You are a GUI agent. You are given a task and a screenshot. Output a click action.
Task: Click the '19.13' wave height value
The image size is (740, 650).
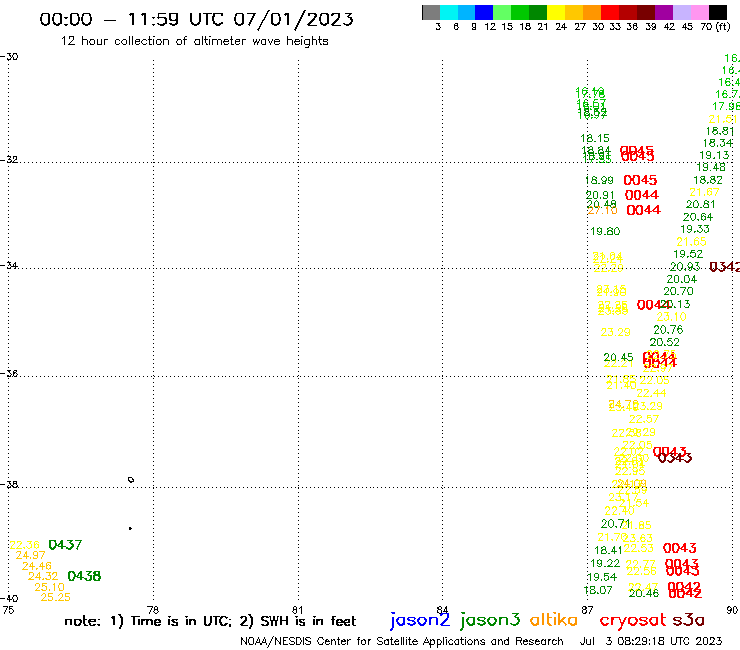714,155
